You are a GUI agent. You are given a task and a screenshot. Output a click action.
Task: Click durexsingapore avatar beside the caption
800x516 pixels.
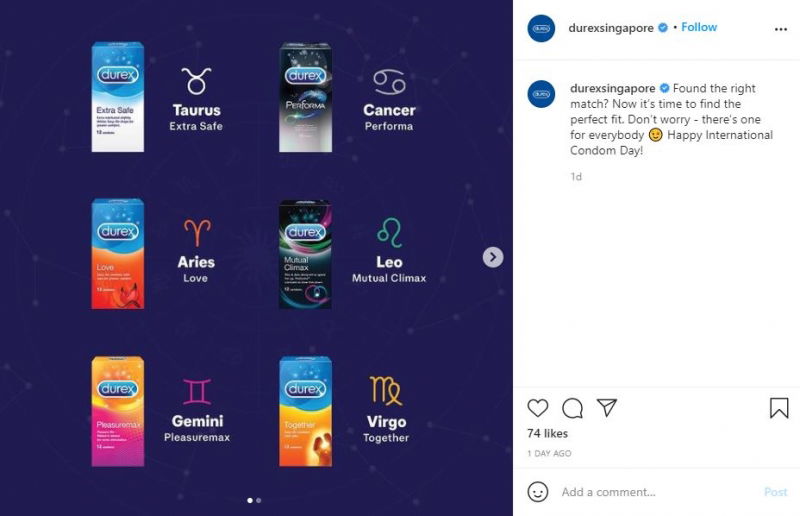tap(541, 94)
